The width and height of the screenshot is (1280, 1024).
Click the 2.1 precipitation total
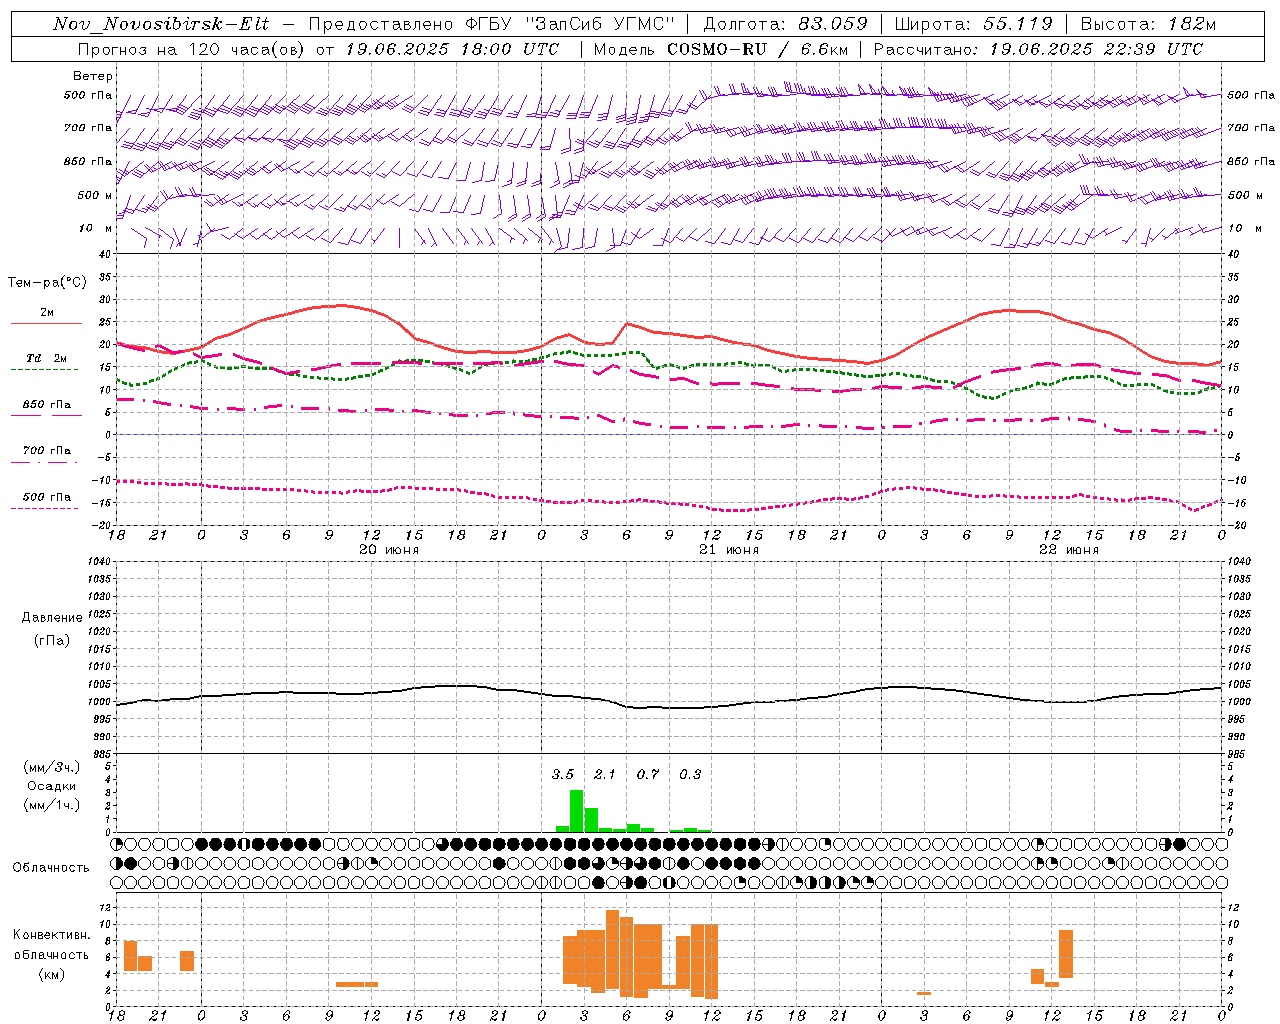tap(605, 774)
